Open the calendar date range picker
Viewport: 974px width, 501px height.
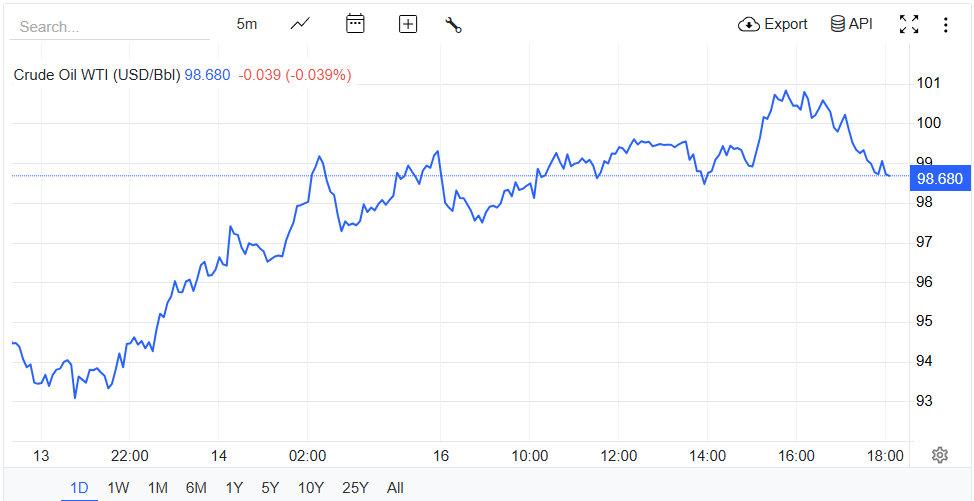click(x=355, y=24)
